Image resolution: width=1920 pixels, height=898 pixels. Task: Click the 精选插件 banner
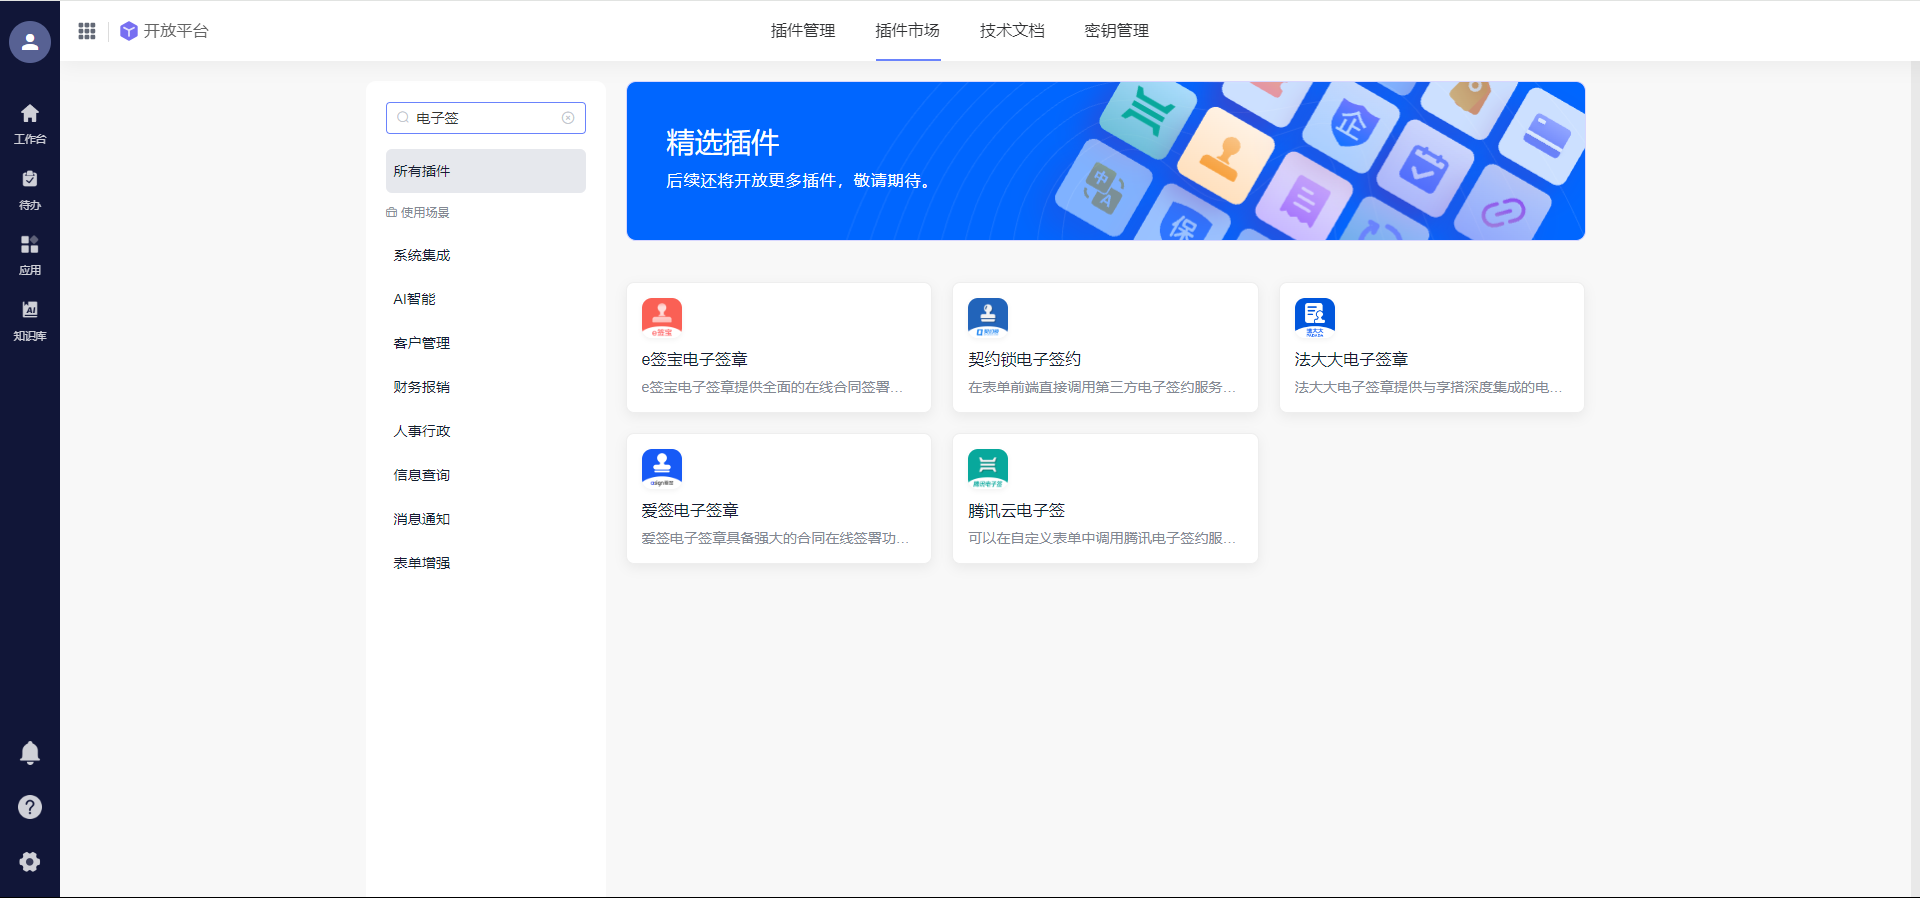[1105, 161]
